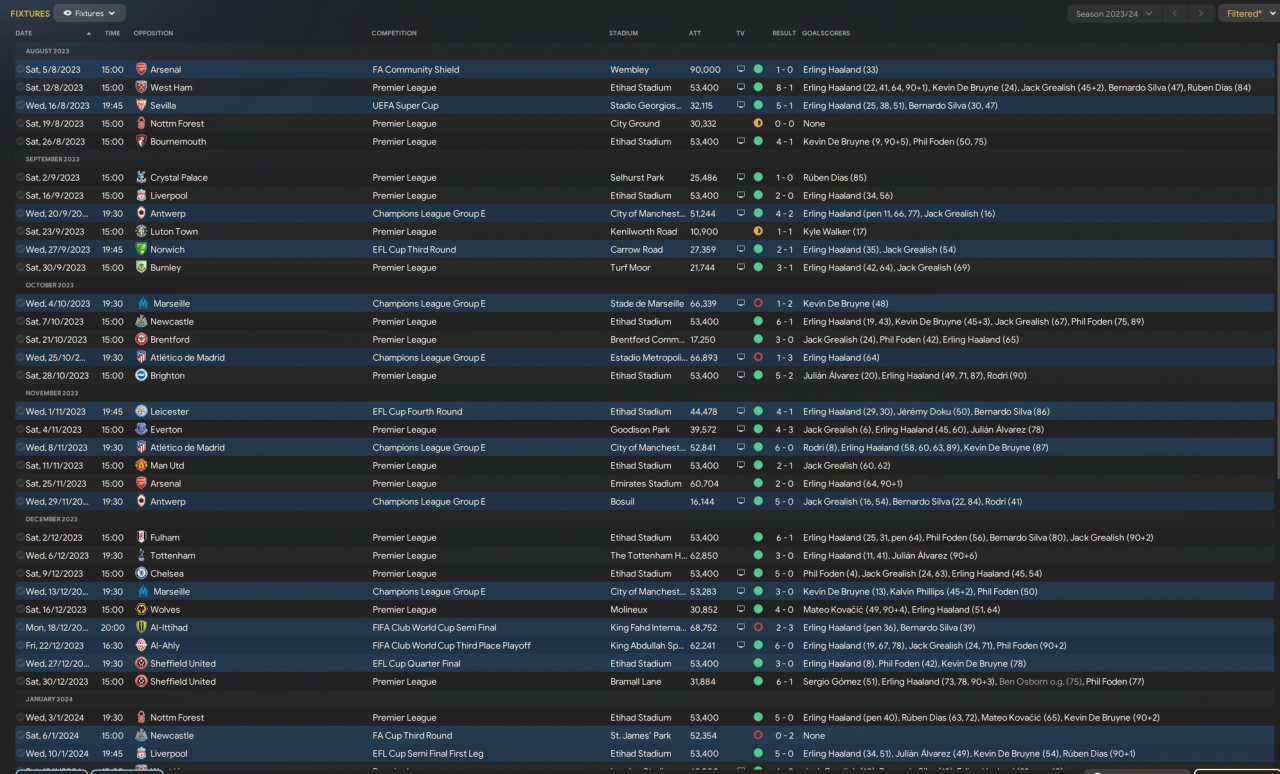Select the Crystal Palace club badge
Viewport: 1280px width, 774px height.
tap(141, 178)
